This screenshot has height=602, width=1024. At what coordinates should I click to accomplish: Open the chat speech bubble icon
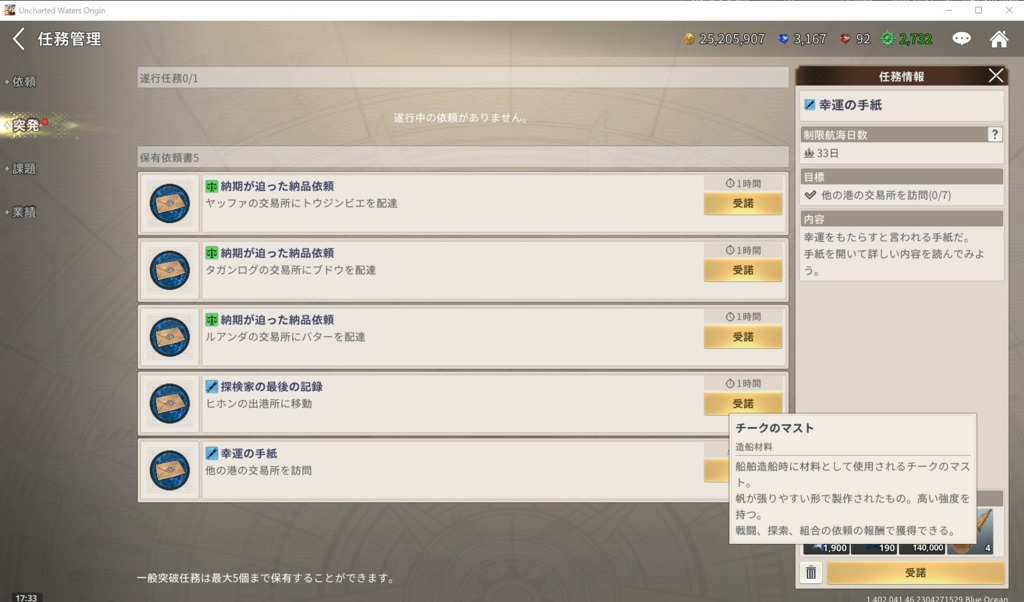(x=961, y=39)
